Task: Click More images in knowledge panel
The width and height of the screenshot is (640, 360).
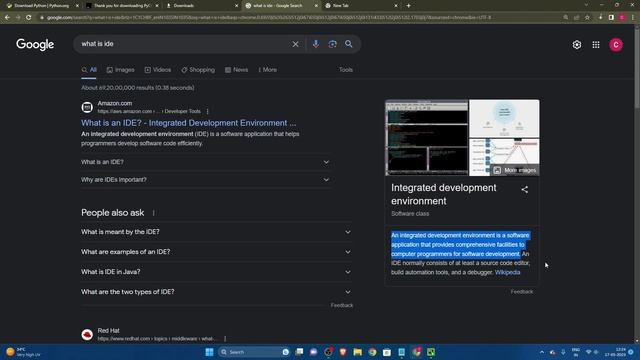Action: coord(515,170)
